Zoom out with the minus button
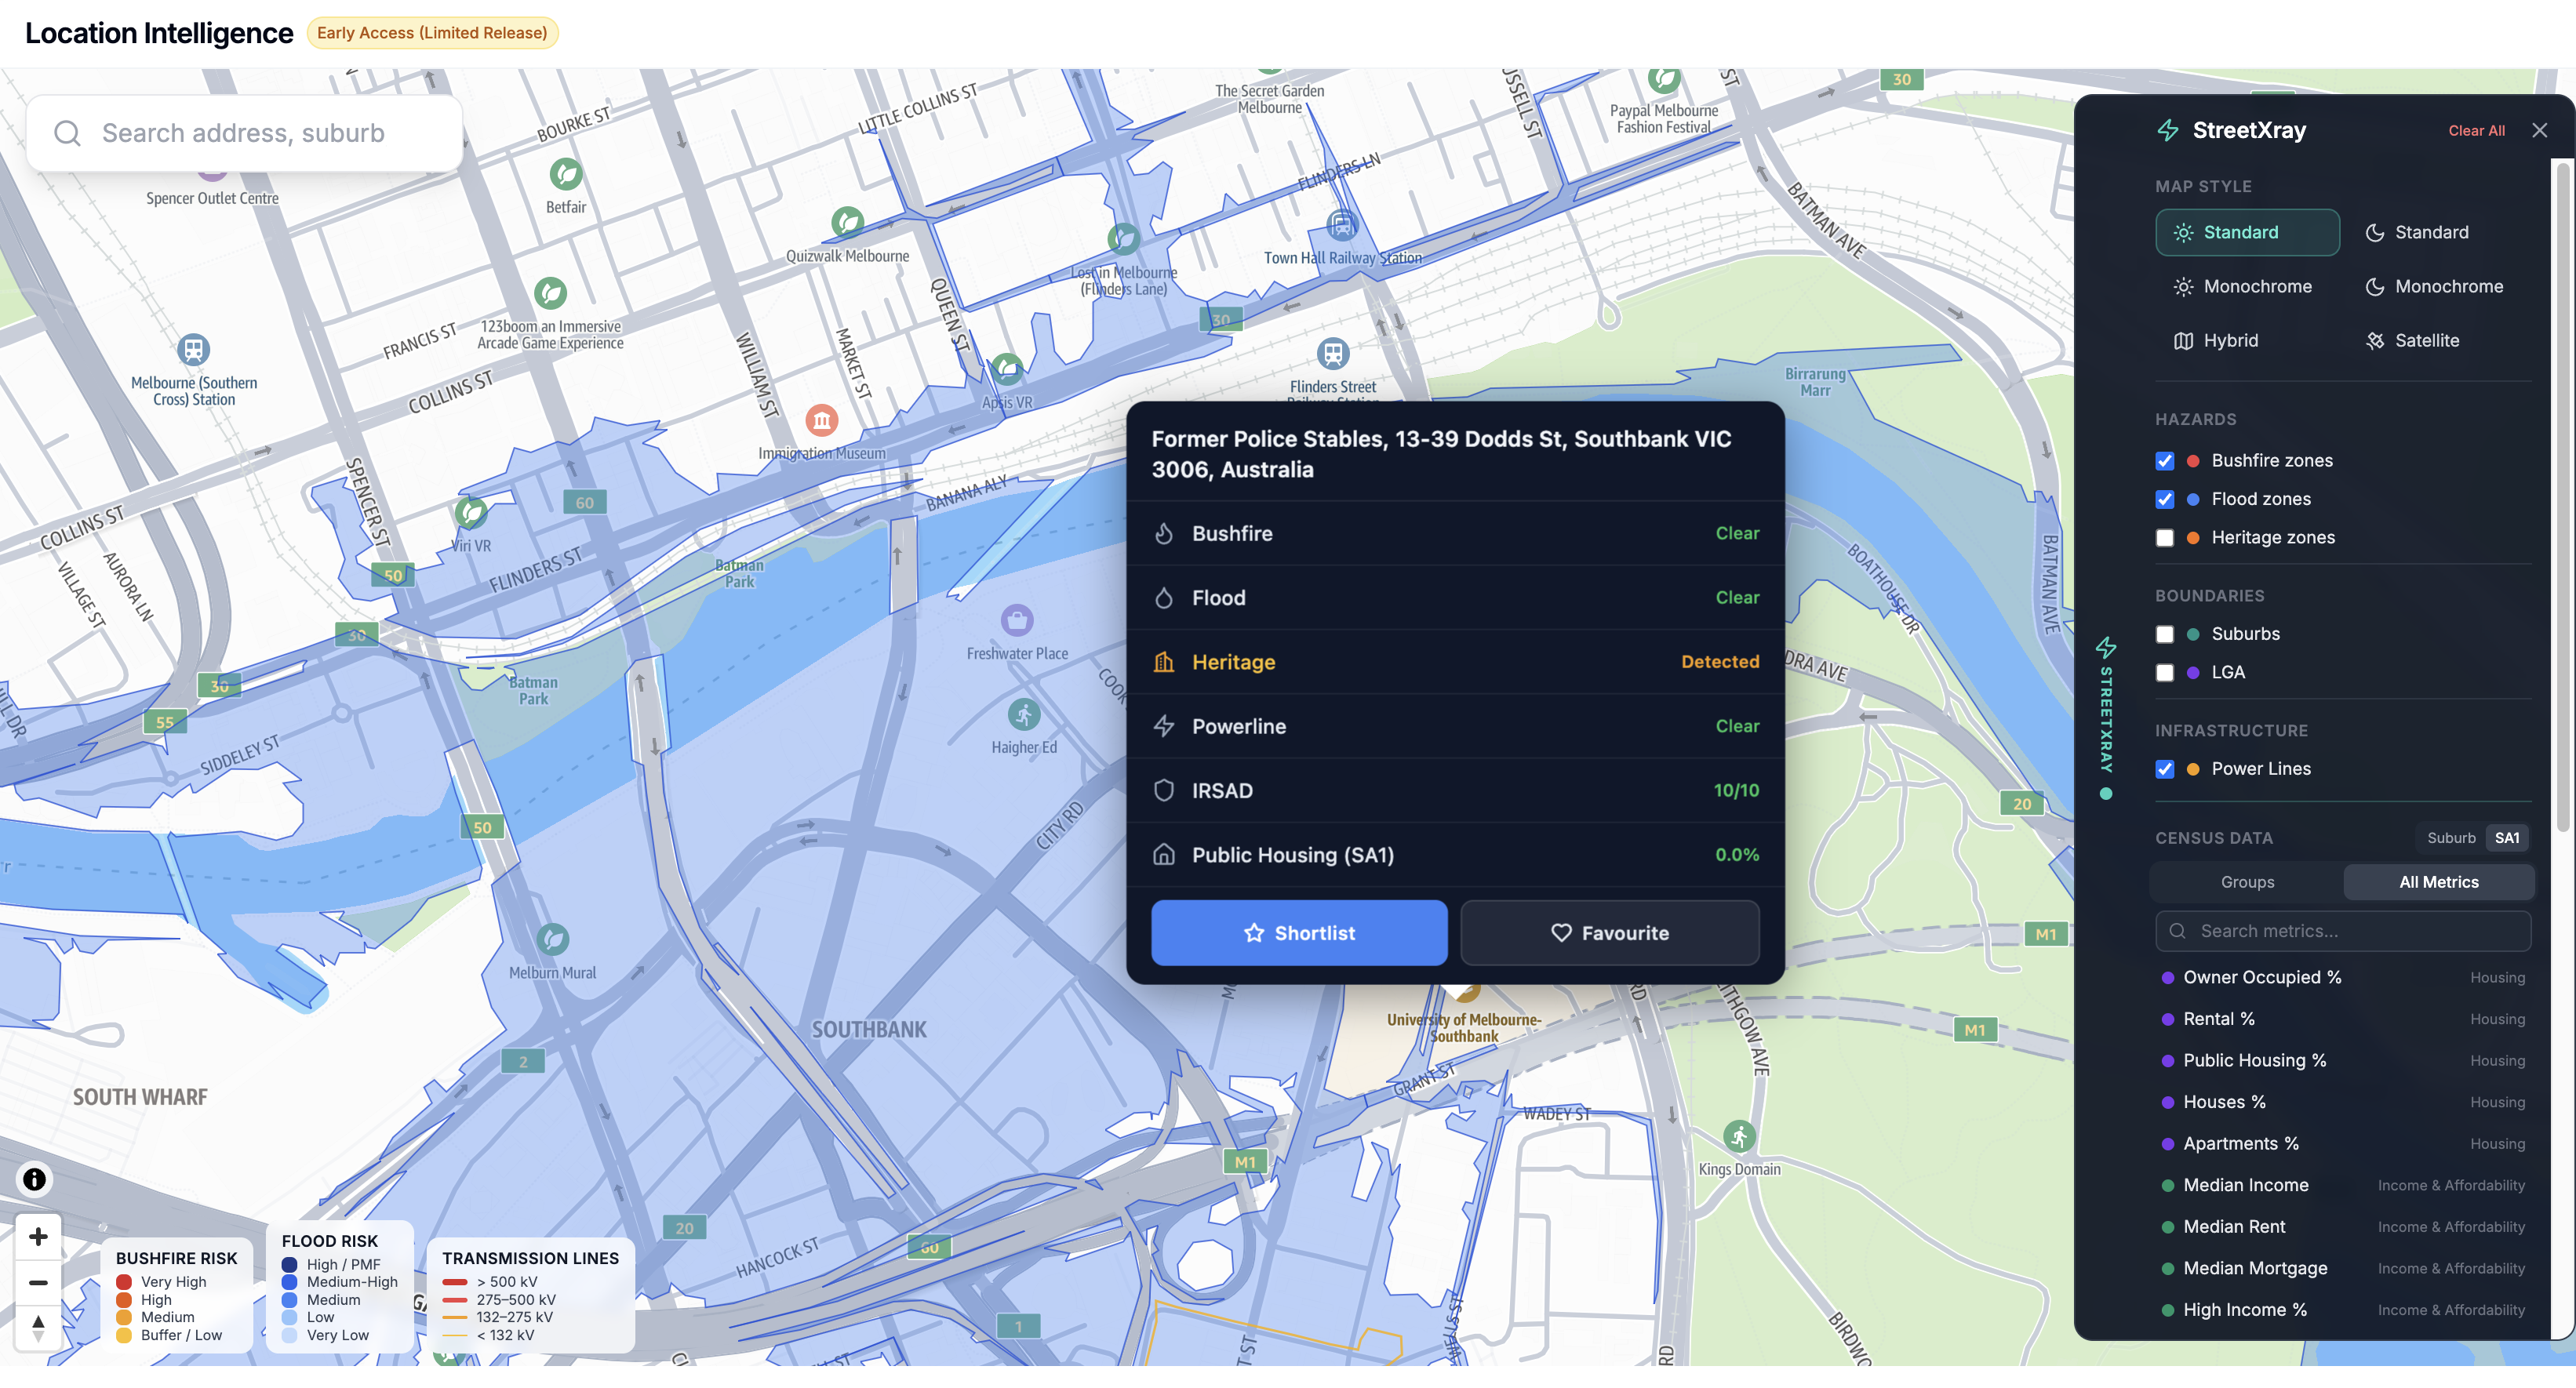 point(38,1282)
